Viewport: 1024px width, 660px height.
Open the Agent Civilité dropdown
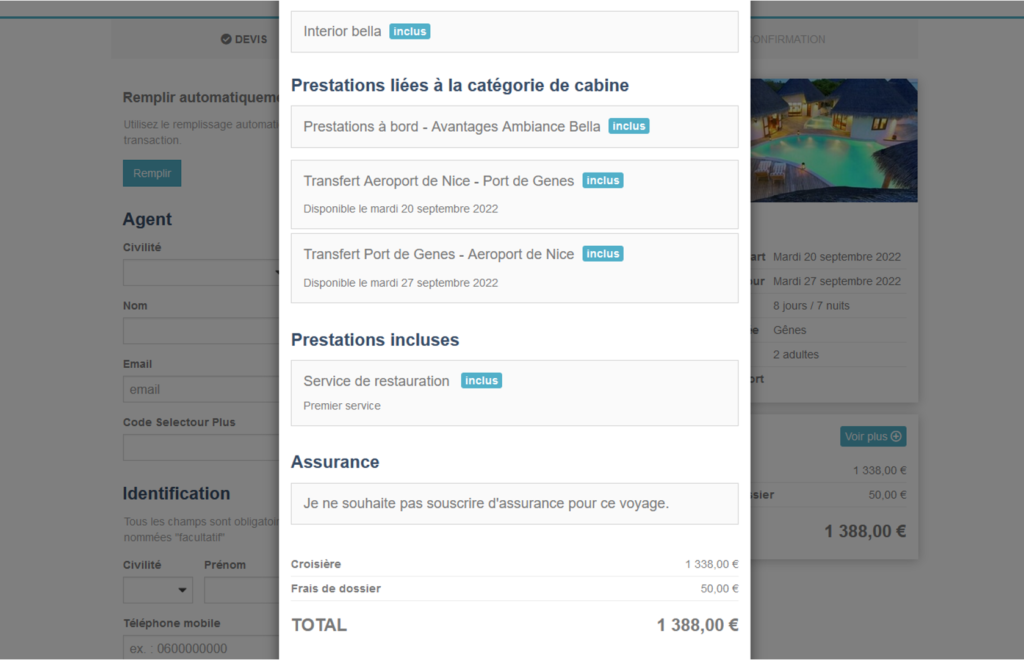tap(200, 273)
